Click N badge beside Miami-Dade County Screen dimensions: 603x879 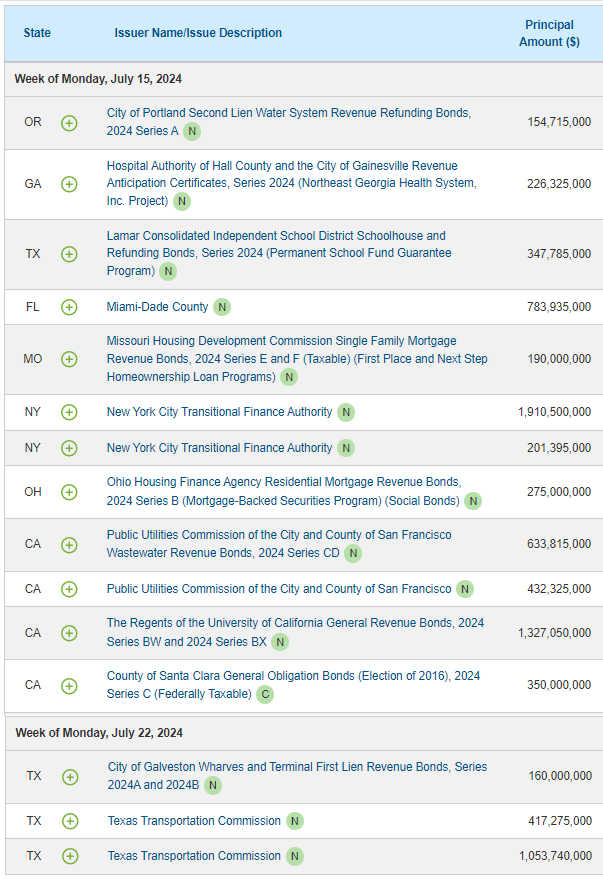coord(222,307)
